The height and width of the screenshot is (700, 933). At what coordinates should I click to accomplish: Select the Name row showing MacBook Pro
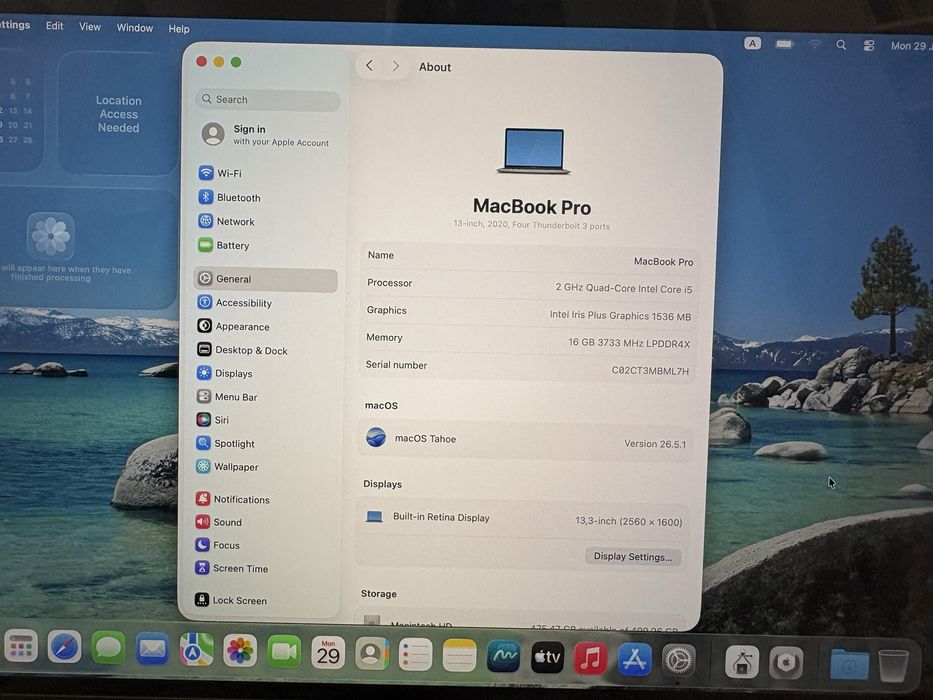click(x=530, y=258)
